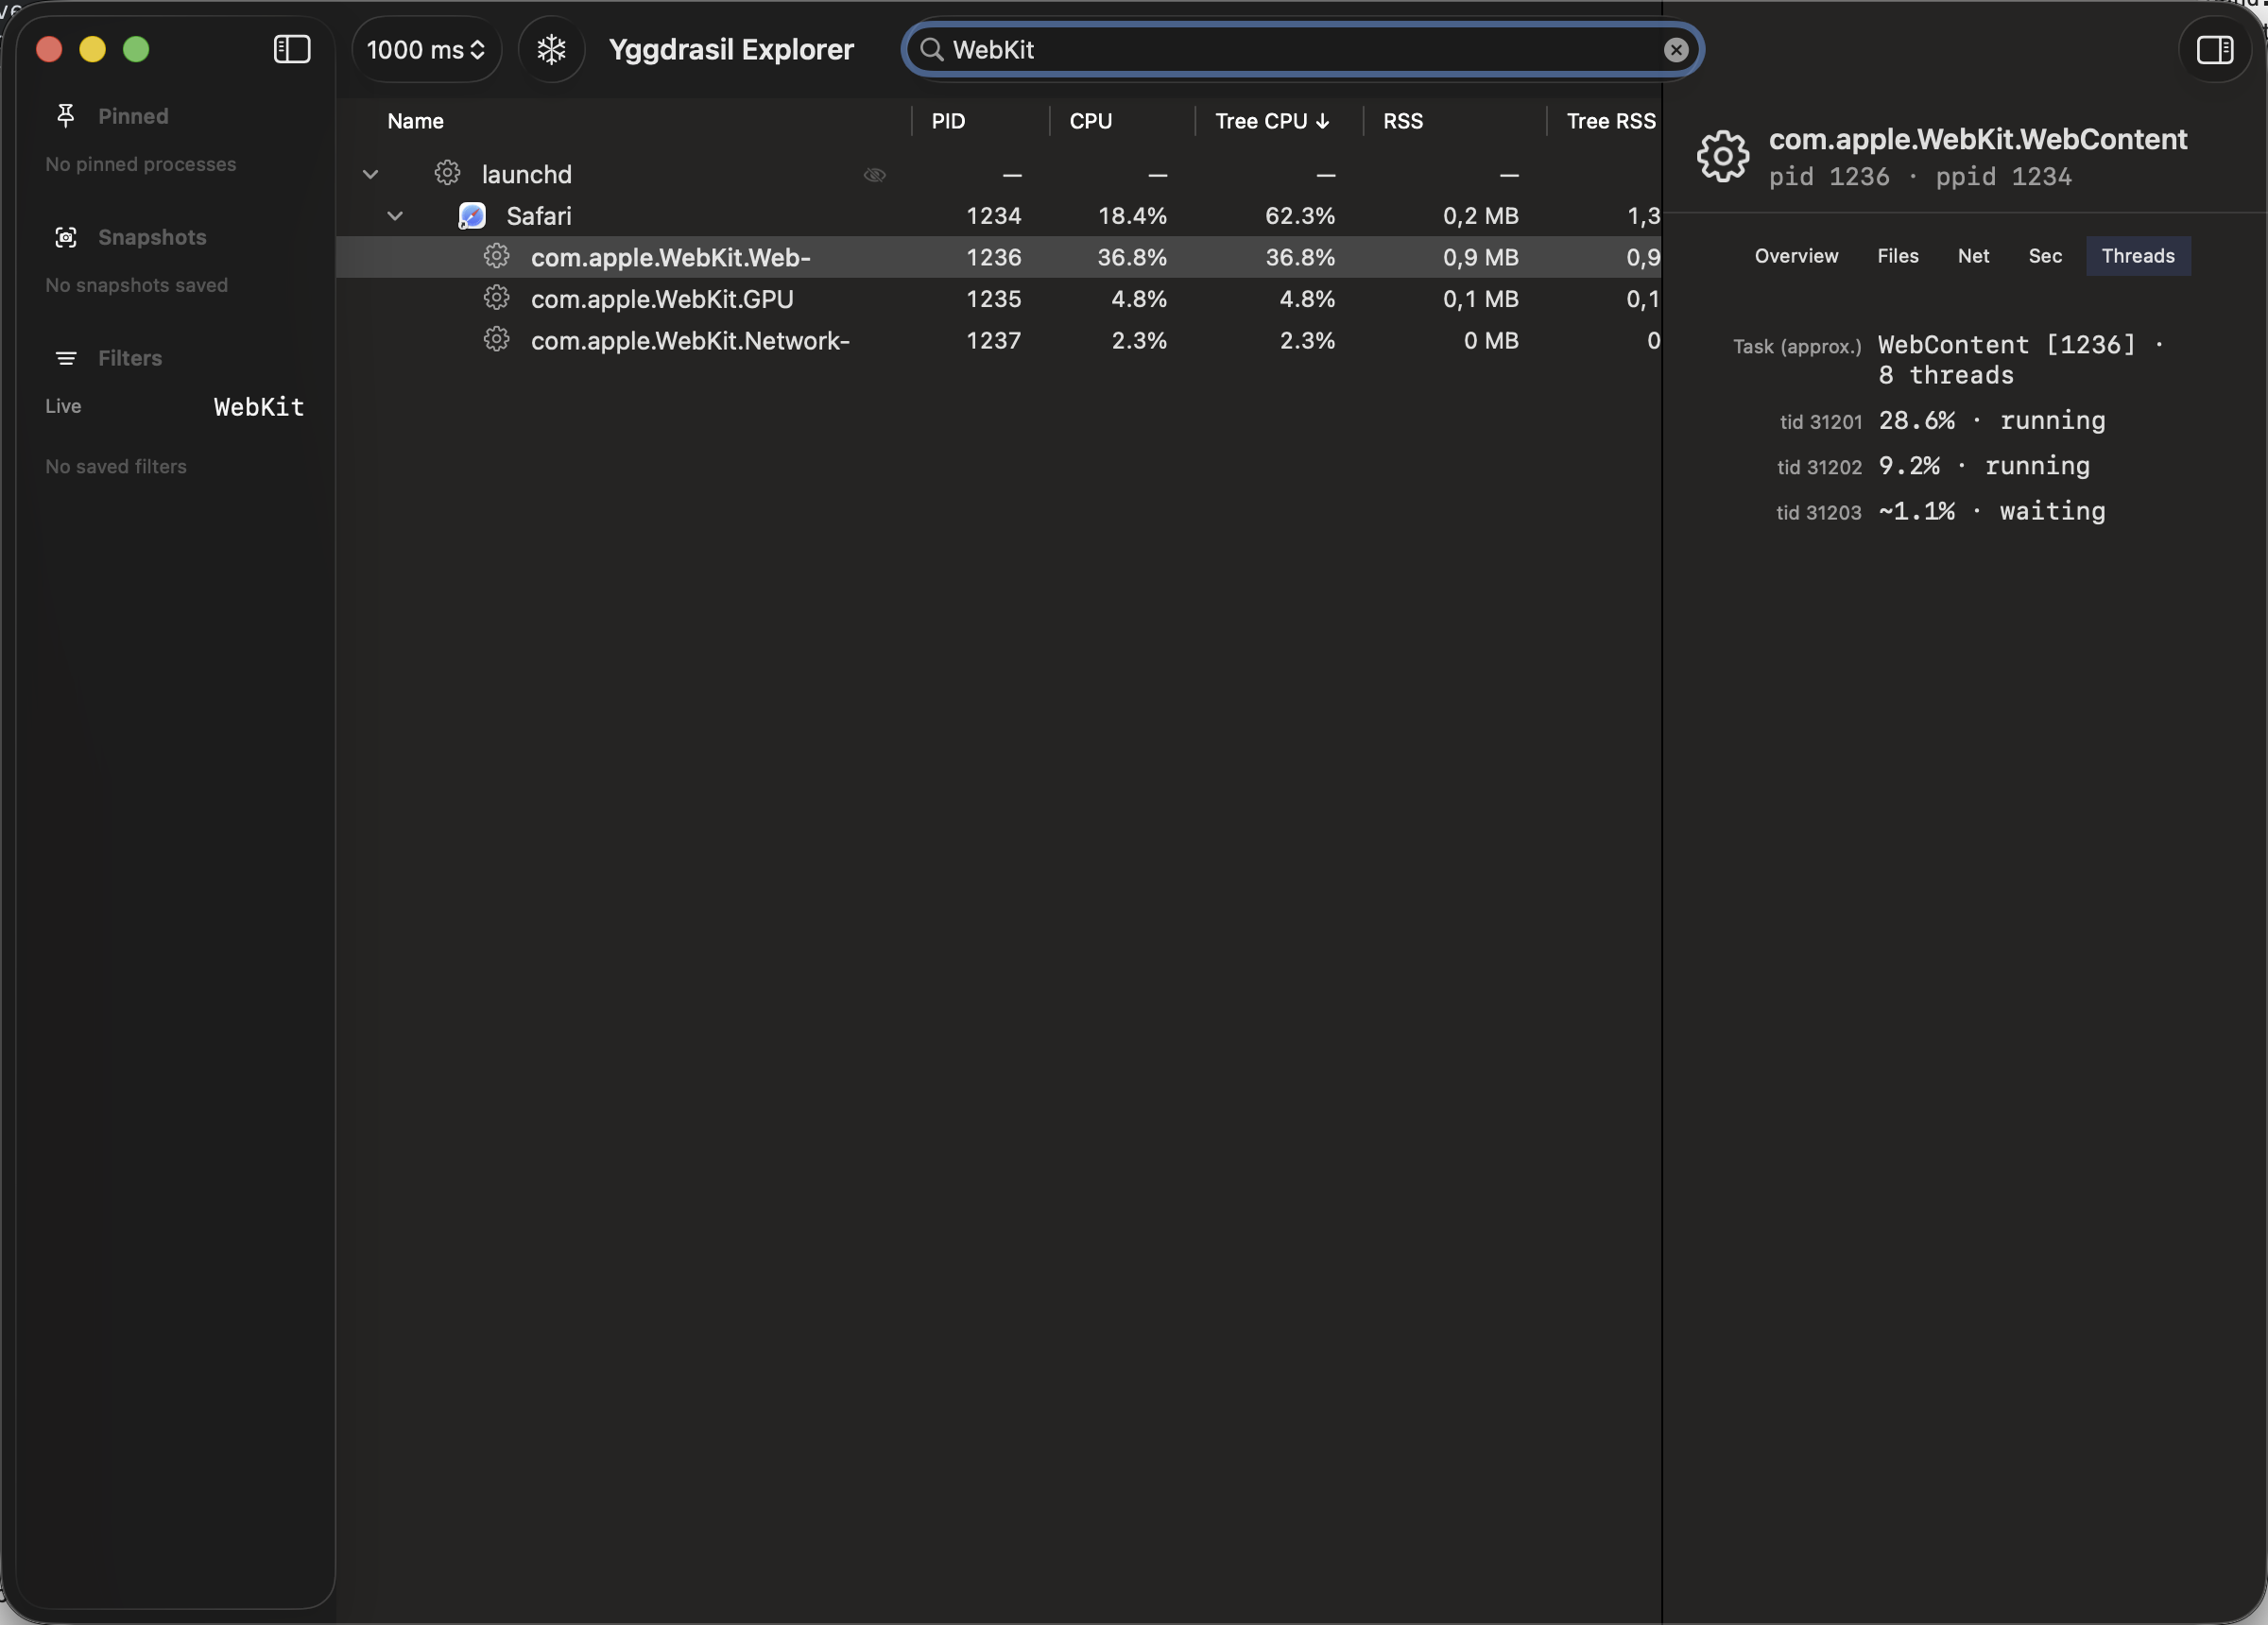Toggle the right inspector panel icon
Screen dimensions: 2268x1625
[x=2215, y=49]
